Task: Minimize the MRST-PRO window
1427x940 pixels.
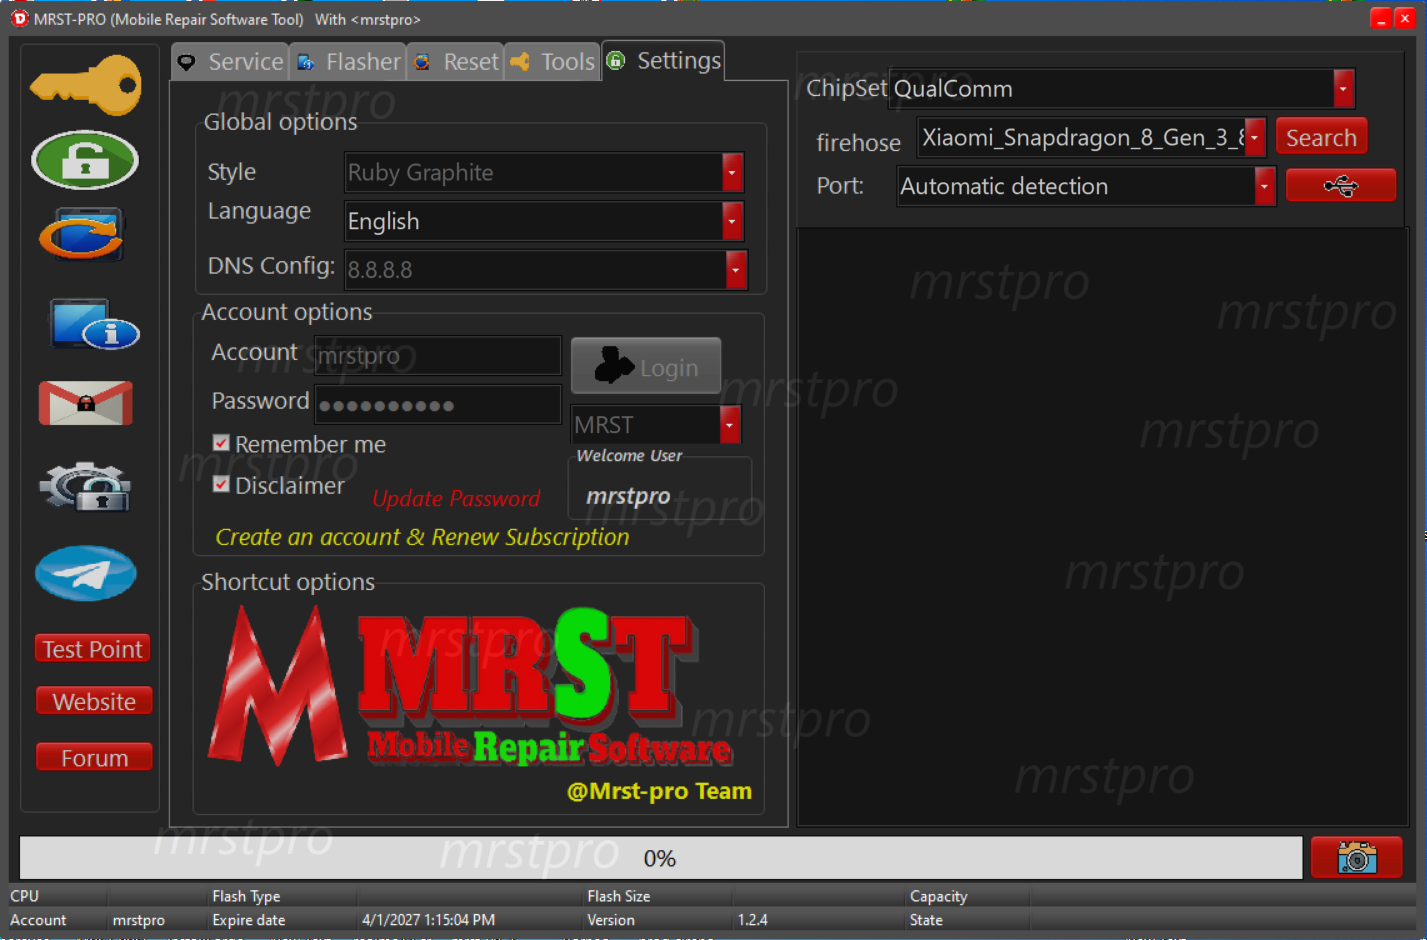Action: 1381,19
